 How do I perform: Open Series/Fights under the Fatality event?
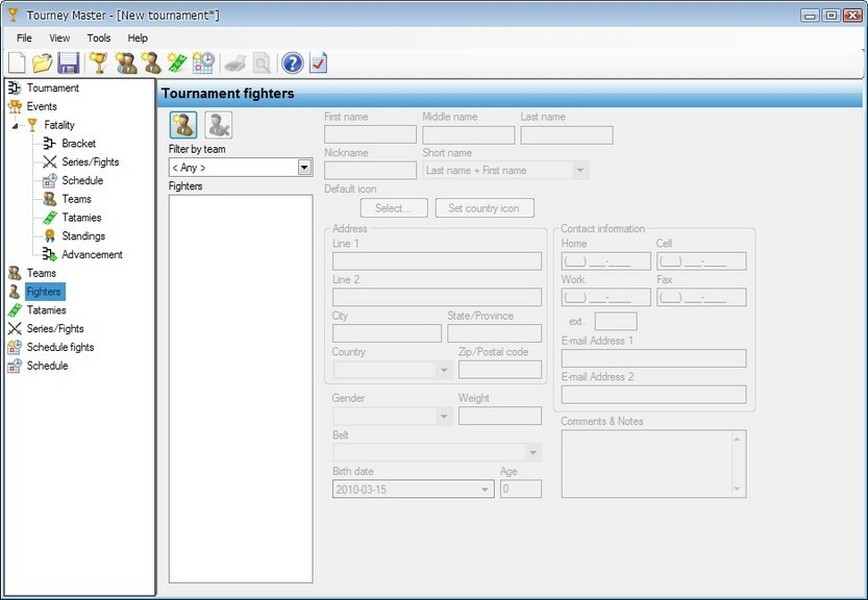(90, 162)
